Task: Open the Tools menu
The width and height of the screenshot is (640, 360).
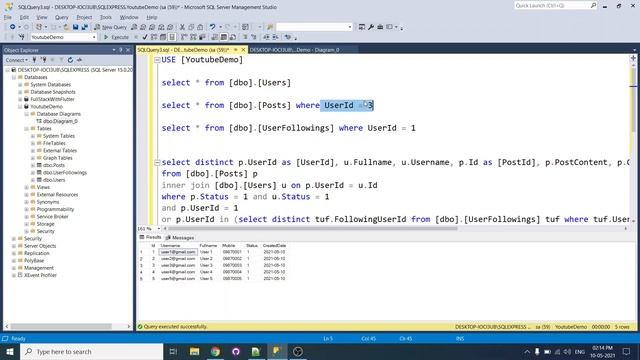Action: coord(106,17)
